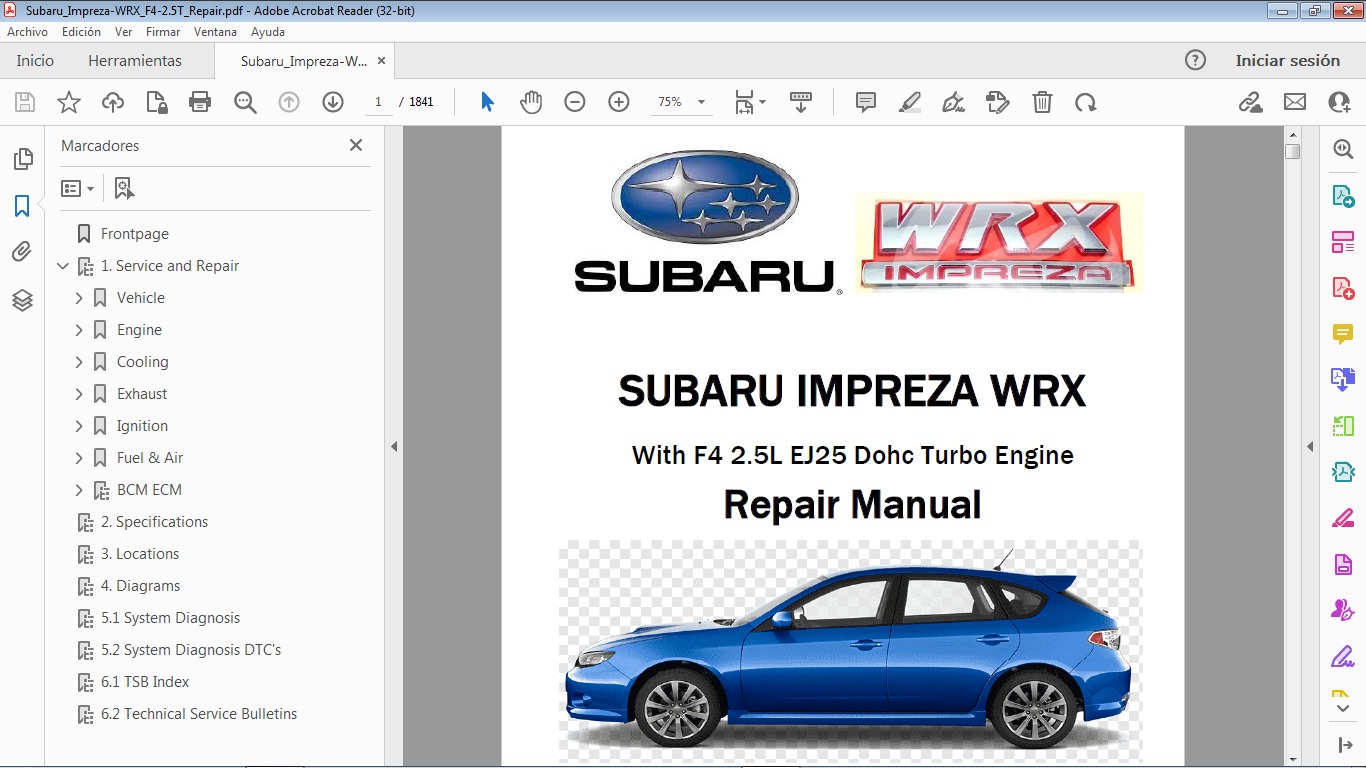1366x768 pixels.
Task: Zoom in with the plus icon
Action: (x=619, y=102)
